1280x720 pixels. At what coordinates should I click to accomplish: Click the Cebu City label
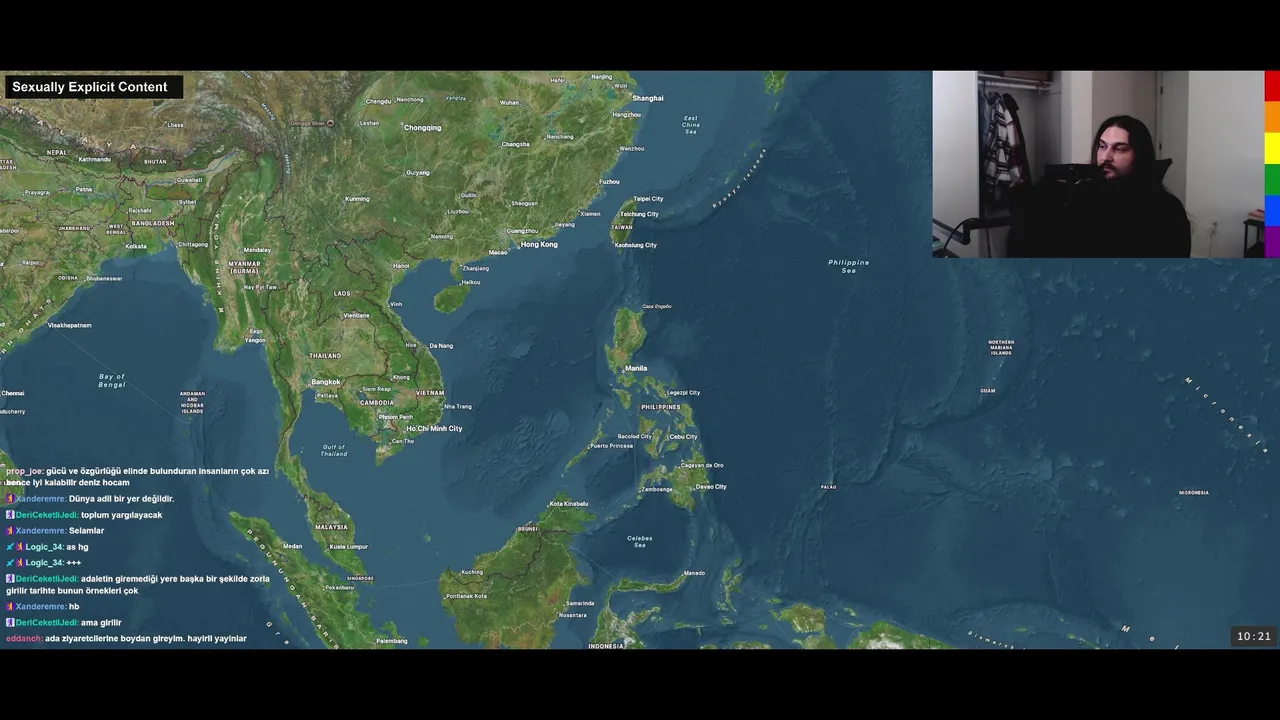tap(683, 437)
